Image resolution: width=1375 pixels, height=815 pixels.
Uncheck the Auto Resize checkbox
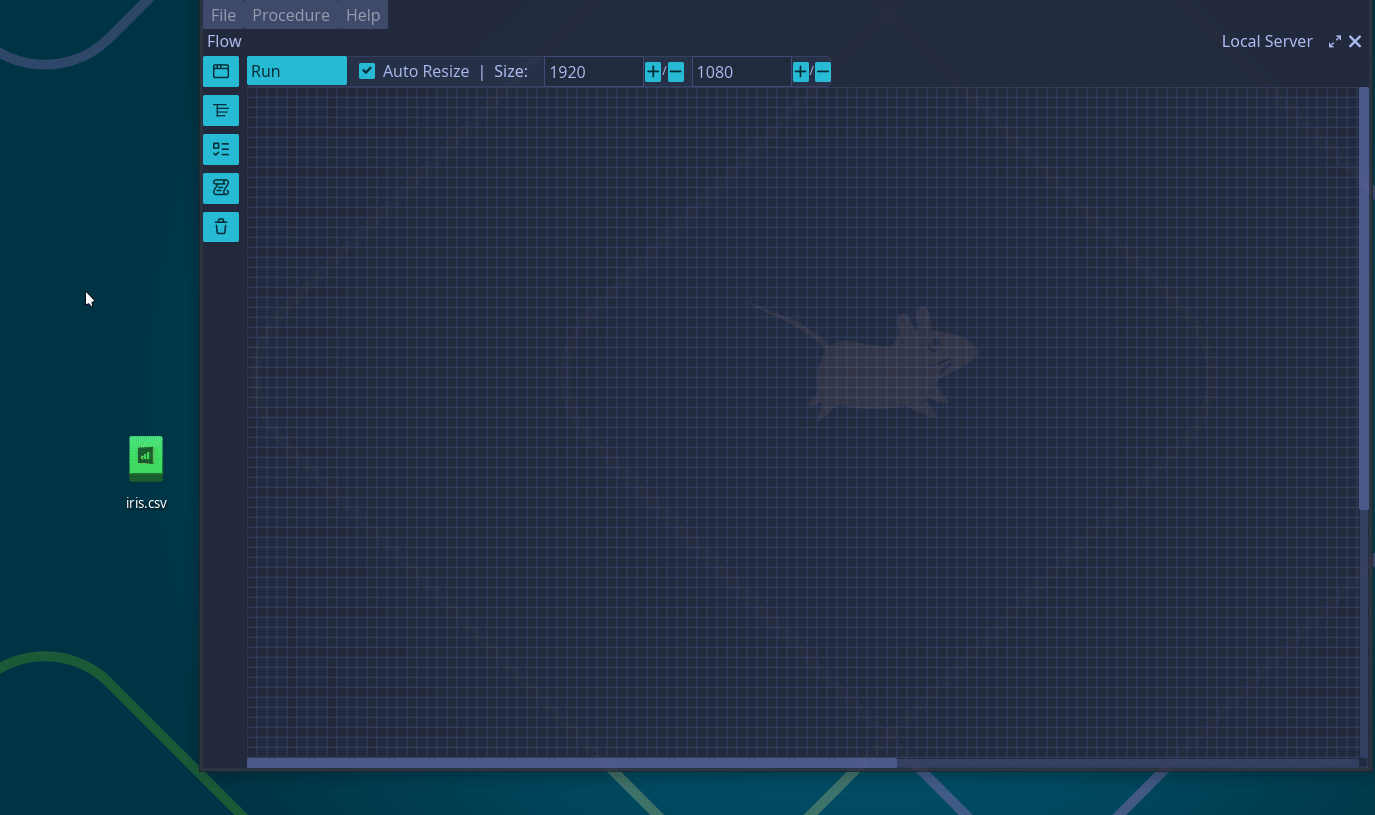[x=367, y=71]
